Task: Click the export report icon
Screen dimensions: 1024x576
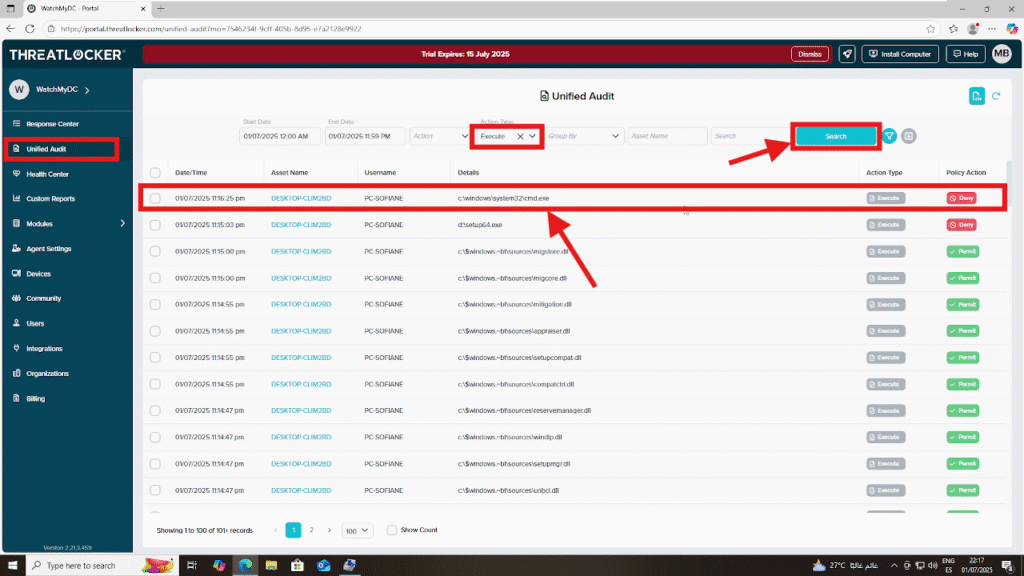Action: pyautogui.click(x=976, y=96)
